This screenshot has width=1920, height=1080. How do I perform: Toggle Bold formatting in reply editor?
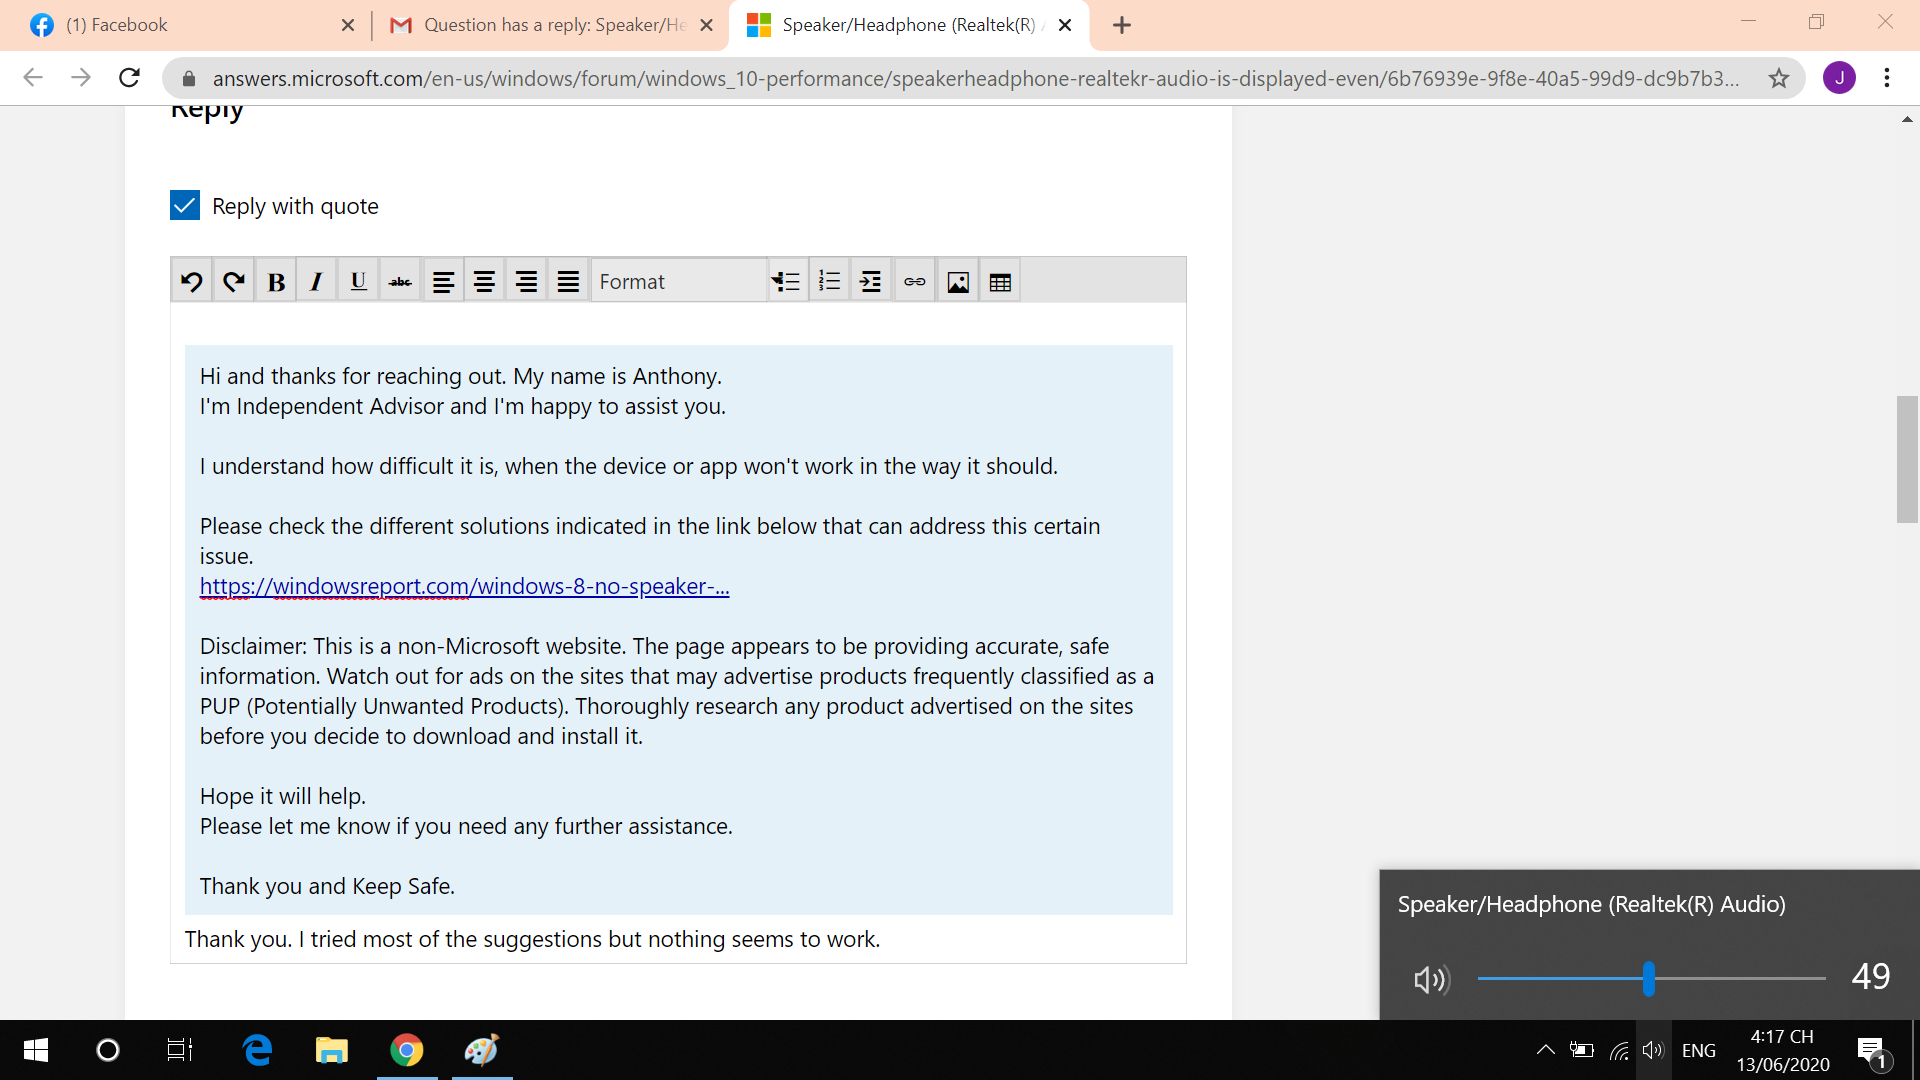(x=276, y=282)
